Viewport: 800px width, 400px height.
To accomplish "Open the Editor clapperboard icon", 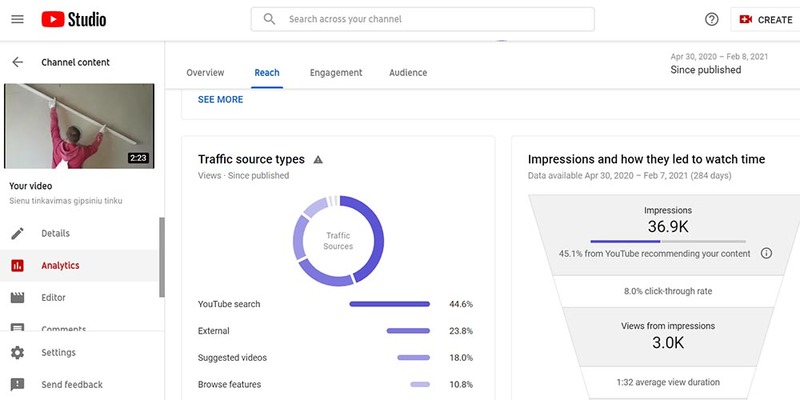I will pos(17,297).
